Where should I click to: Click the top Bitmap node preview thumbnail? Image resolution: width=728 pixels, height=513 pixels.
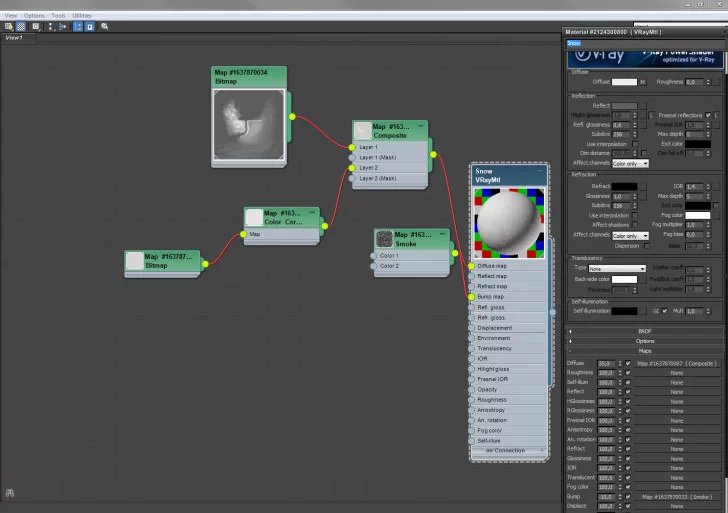[x=249, y=124]
